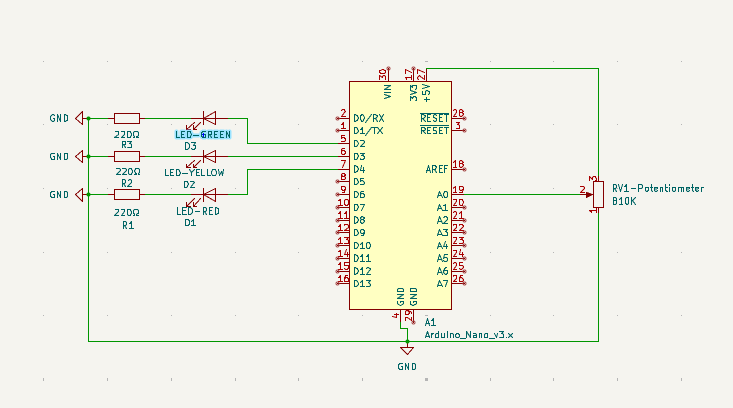Click the D11 pin label

362,258
